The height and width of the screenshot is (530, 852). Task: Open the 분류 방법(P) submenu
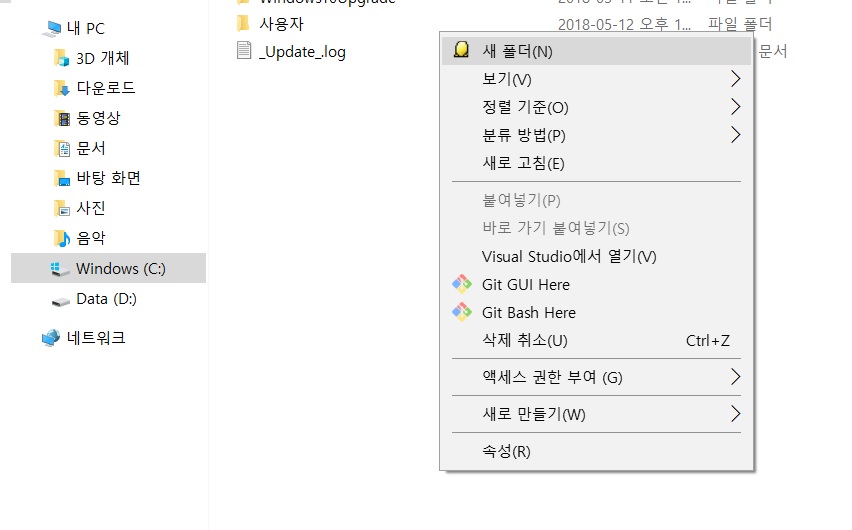596,135
